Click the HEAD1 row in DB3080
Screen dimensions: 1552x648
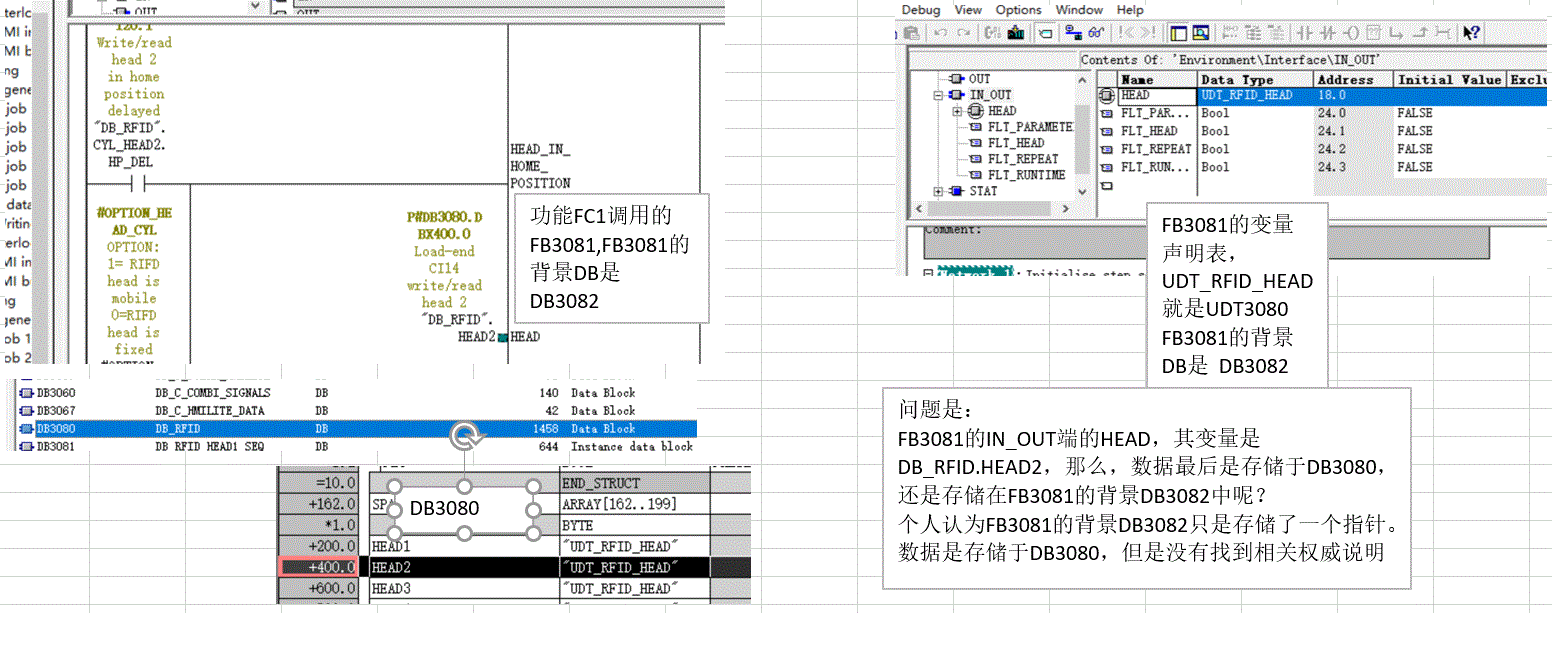point(513,547)
